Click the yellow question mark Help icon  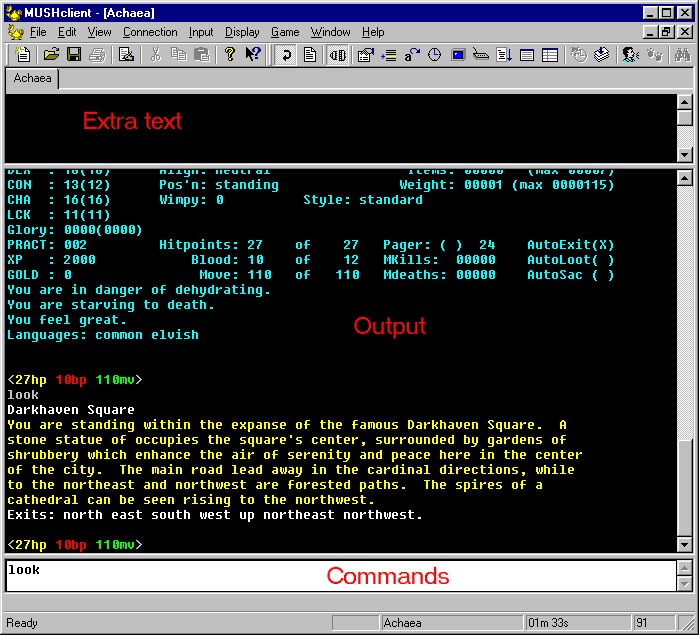(x=230, y=55)
